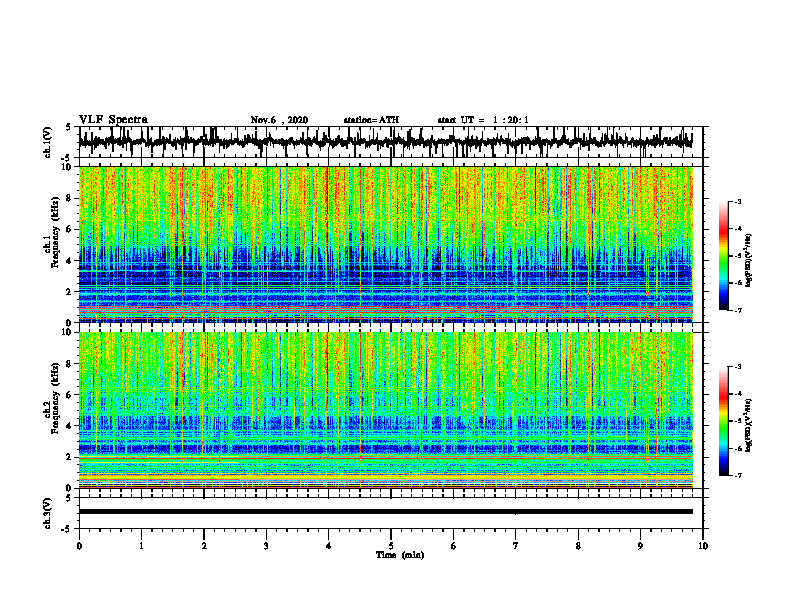Image resolution: width=792 pixels, height=612 pixels.
Task: Click the ch.2 frequency axis "4" tick label
Action: [x=69, y=426]
